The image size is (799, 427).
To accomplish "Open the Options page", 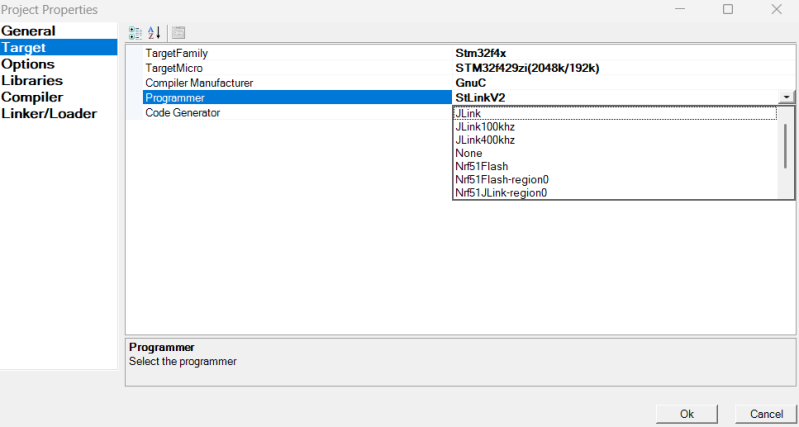I will point(28,64).
